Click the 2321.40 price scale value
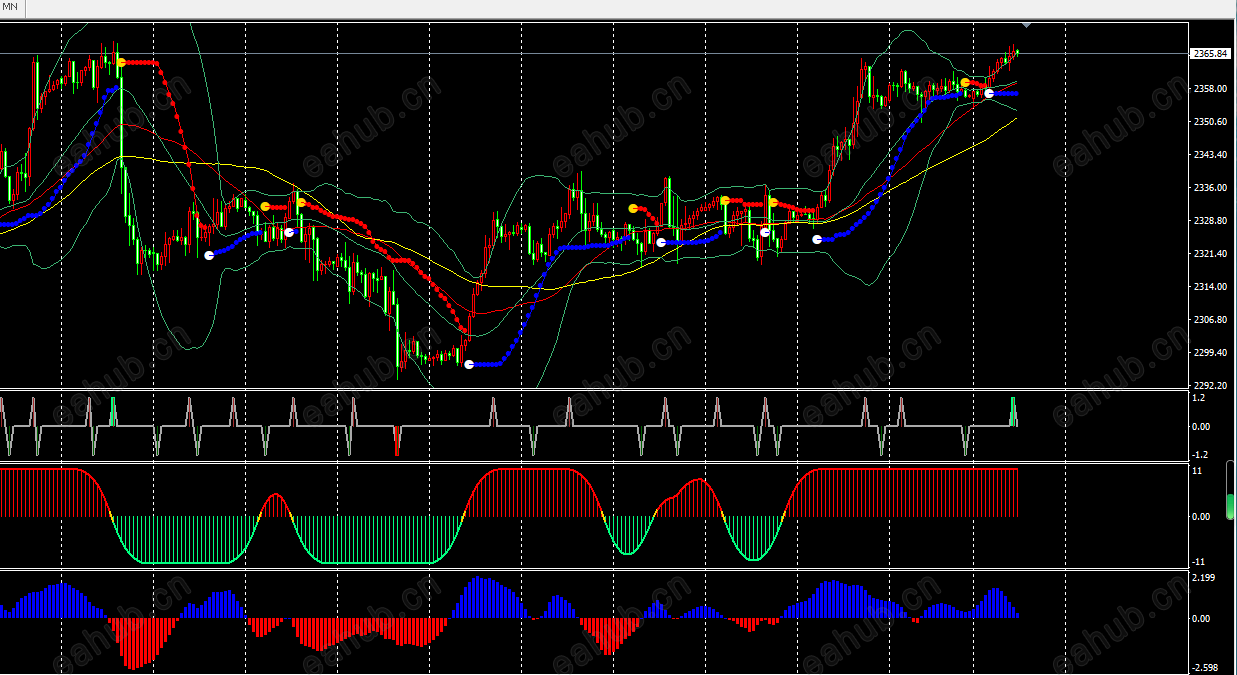The height and width of the screenshot is (675, 1237). tap(1210, 254)
